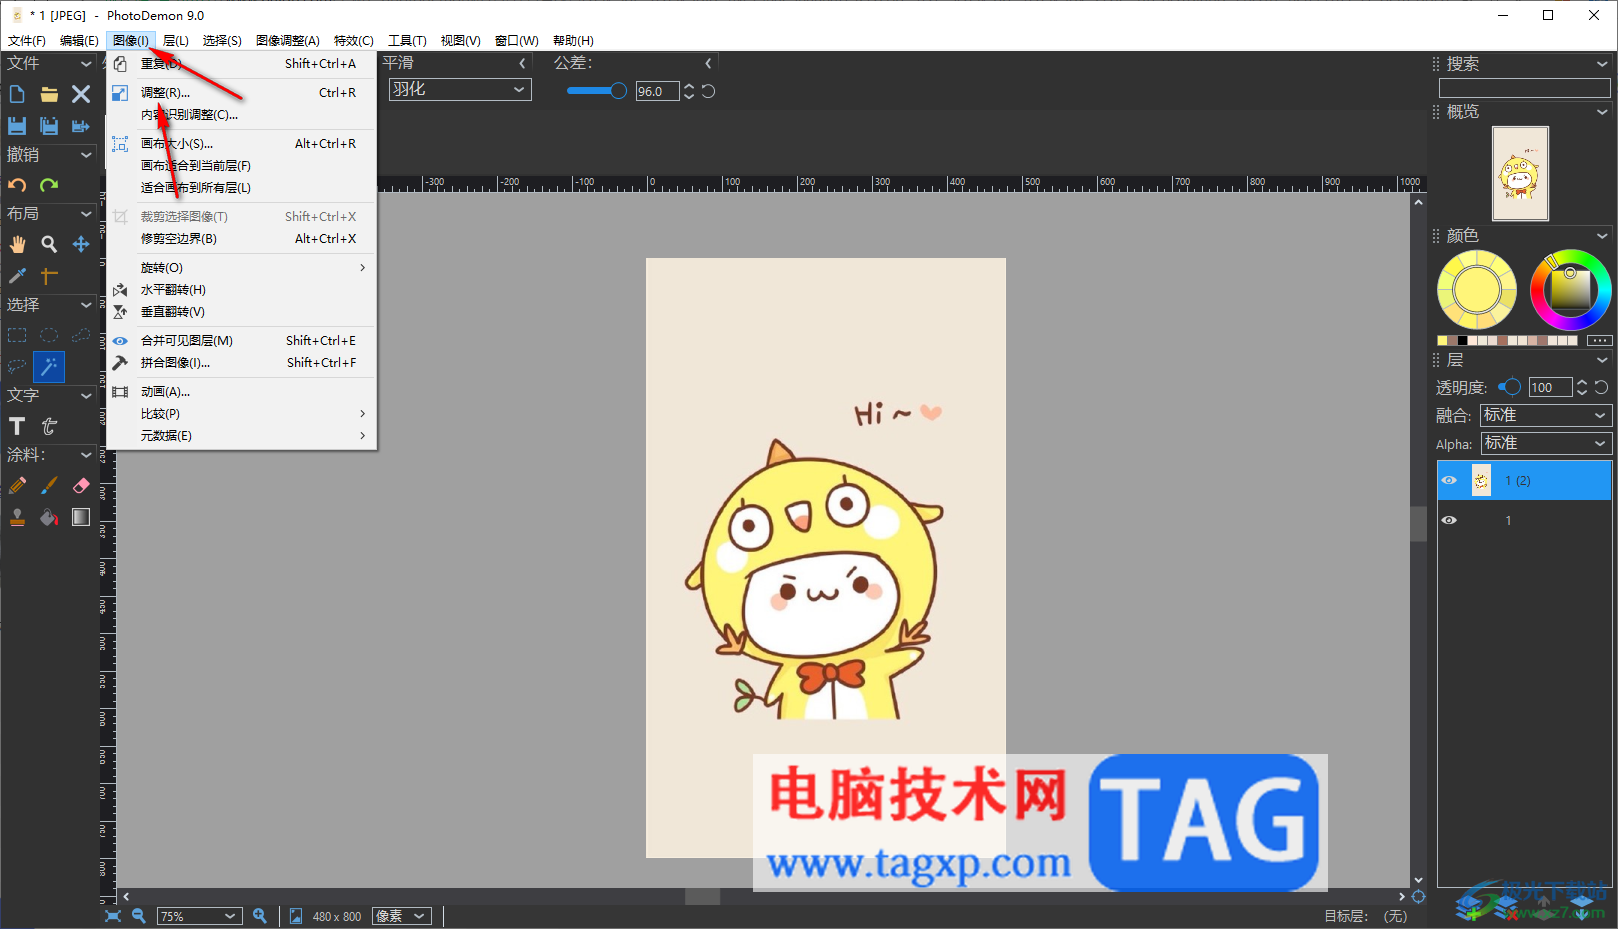Collapse the 涂料 tool section

86,455
